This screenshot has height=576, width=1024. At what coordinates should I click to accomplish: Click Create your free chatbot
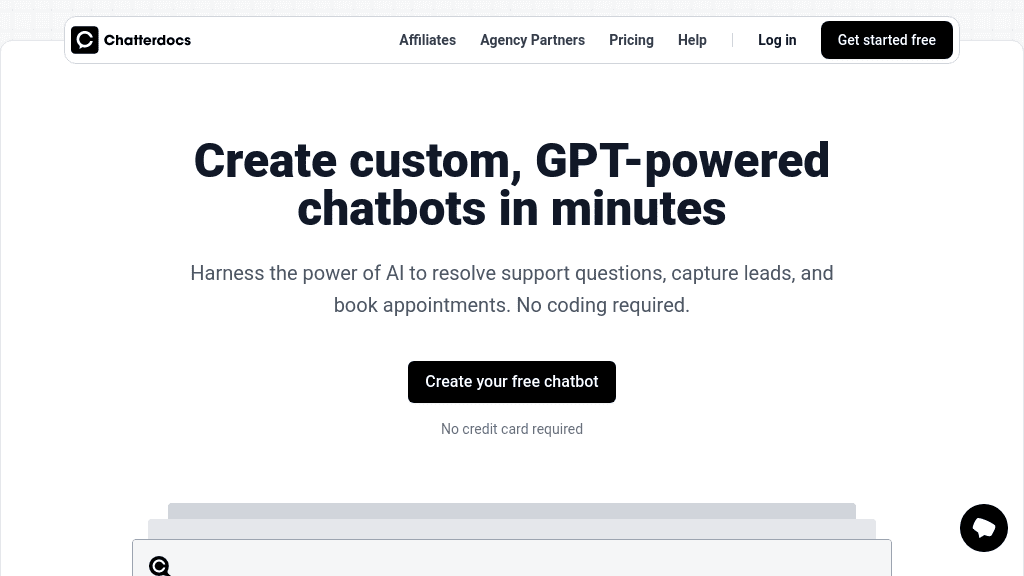pyautogui.click(x=512, y=381)
